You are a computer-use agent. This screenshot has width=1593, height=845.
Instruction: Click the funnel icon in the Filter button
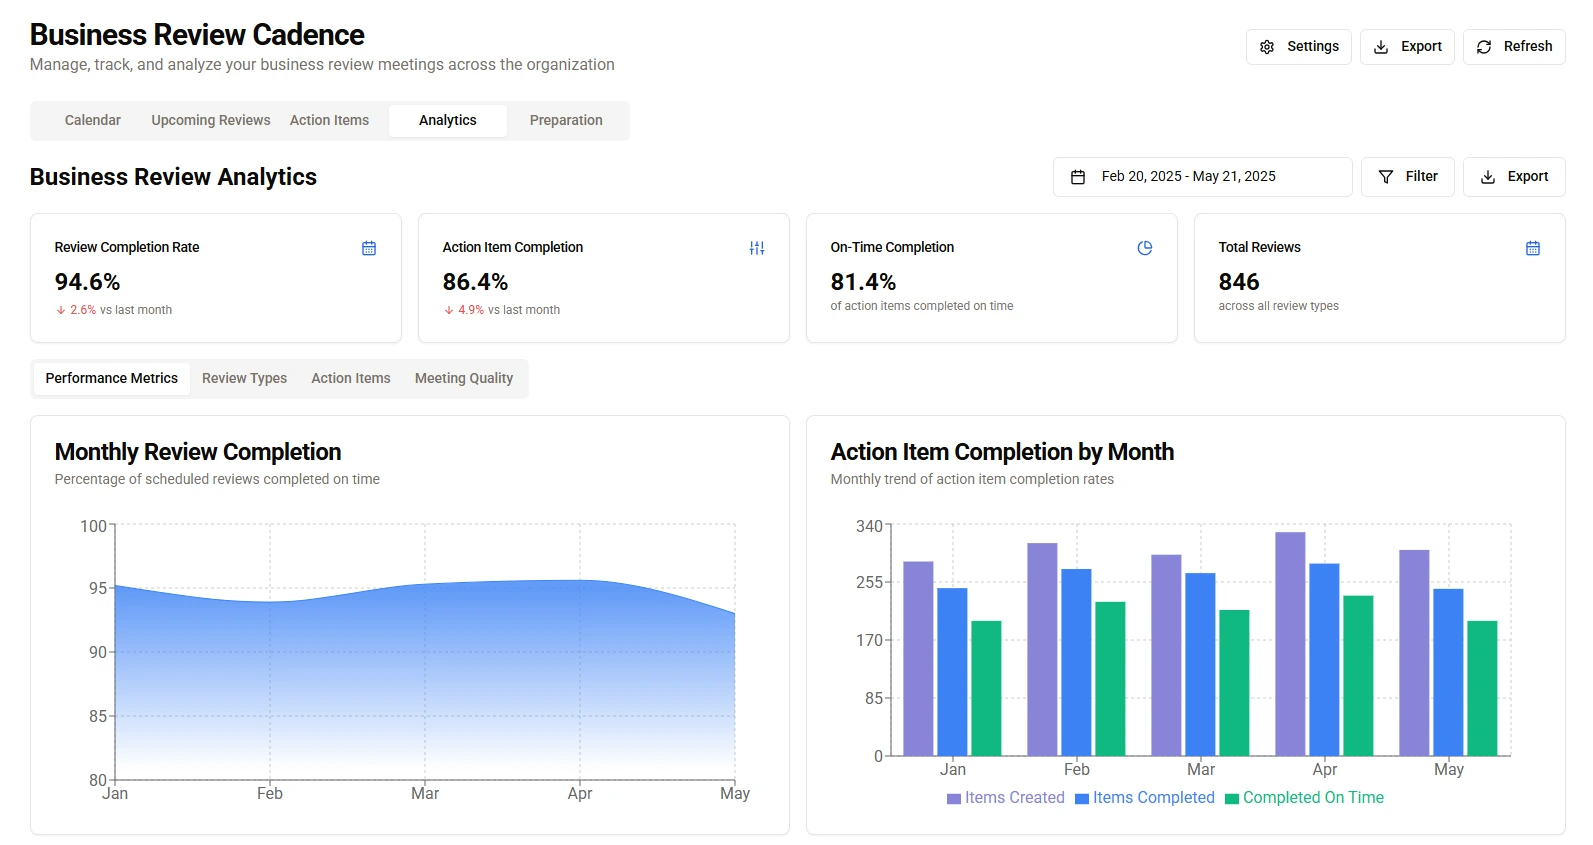(1386, 177)
